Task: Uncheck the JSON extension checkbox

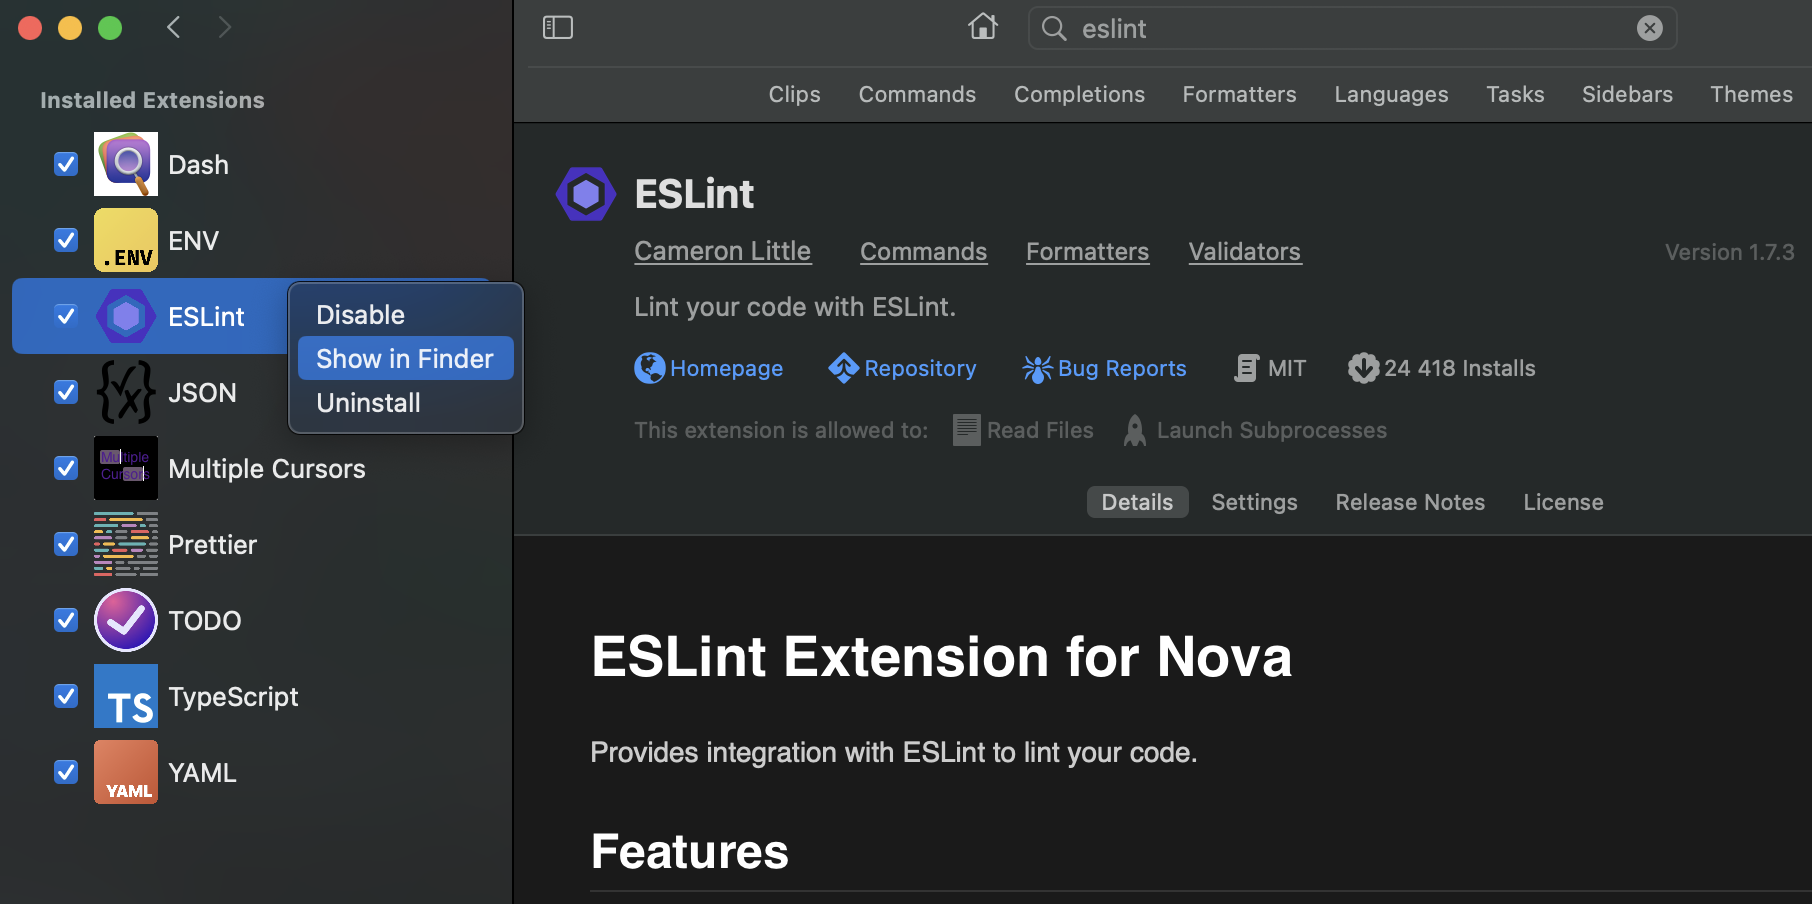Action: tap(65, 392)
